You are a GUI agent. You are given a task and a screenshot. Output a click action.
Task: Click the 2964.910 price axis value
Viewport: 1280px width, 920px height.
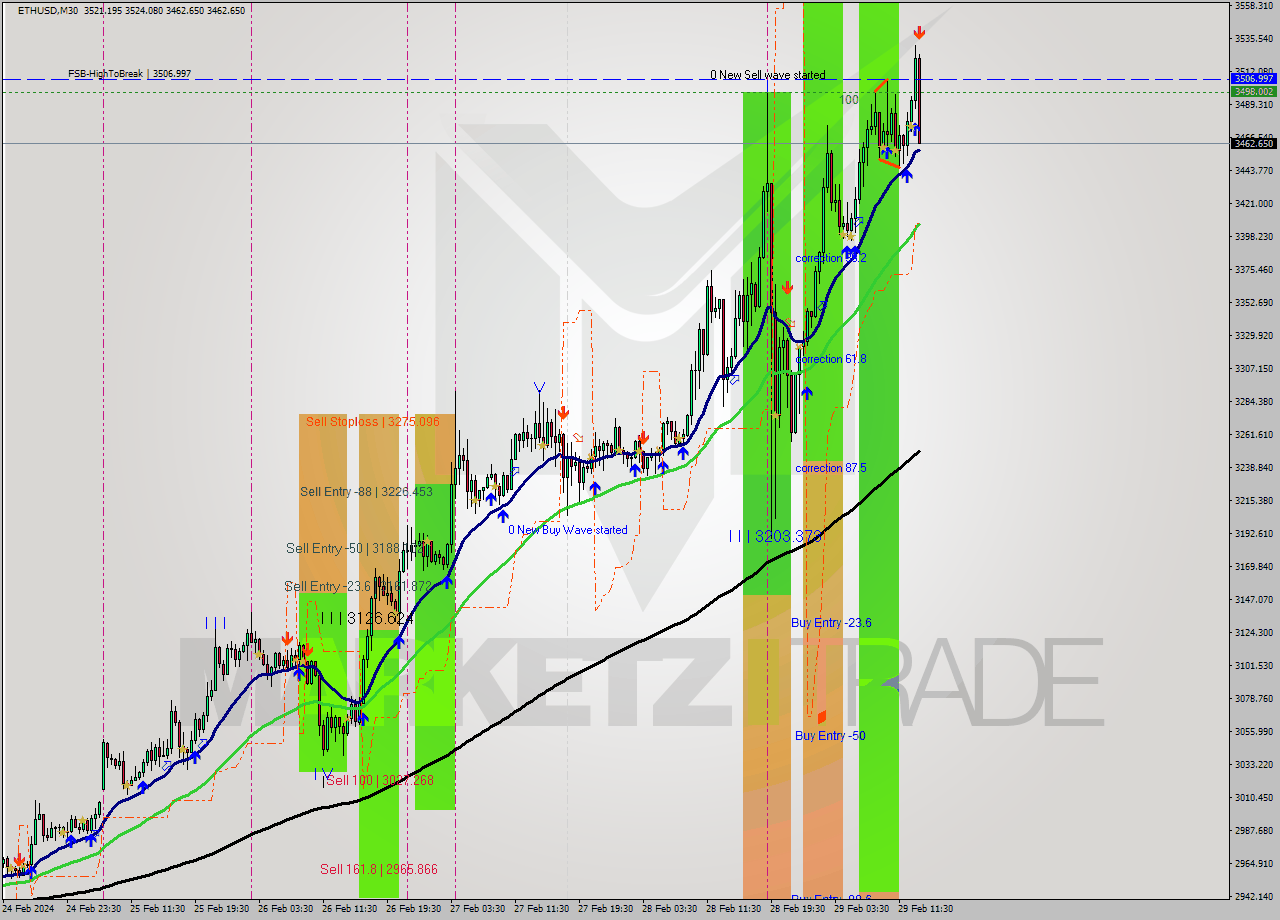point(1253,864)
